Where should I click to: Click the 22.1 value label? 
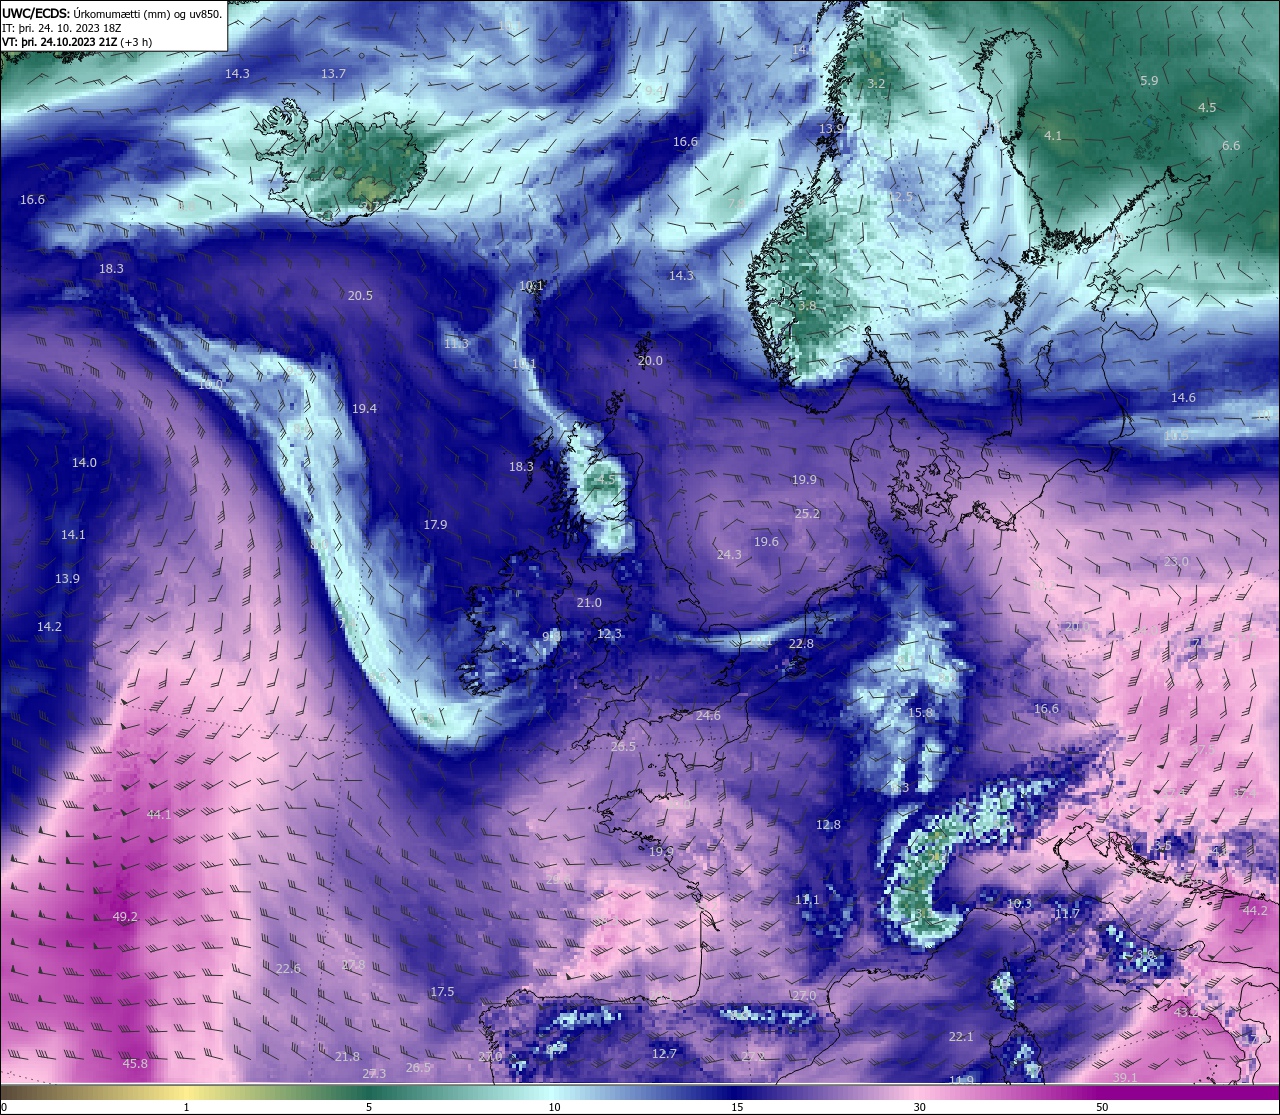960,1037
